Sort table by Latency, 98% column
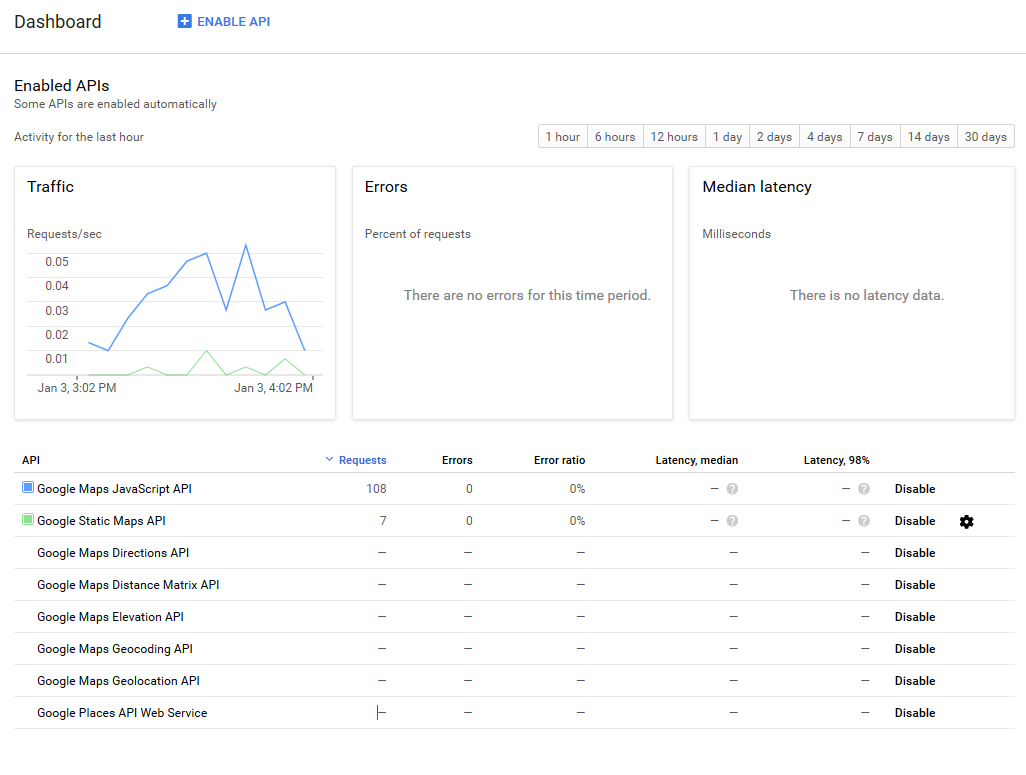This screenshot has width=1026, height=775. (836, 460)
